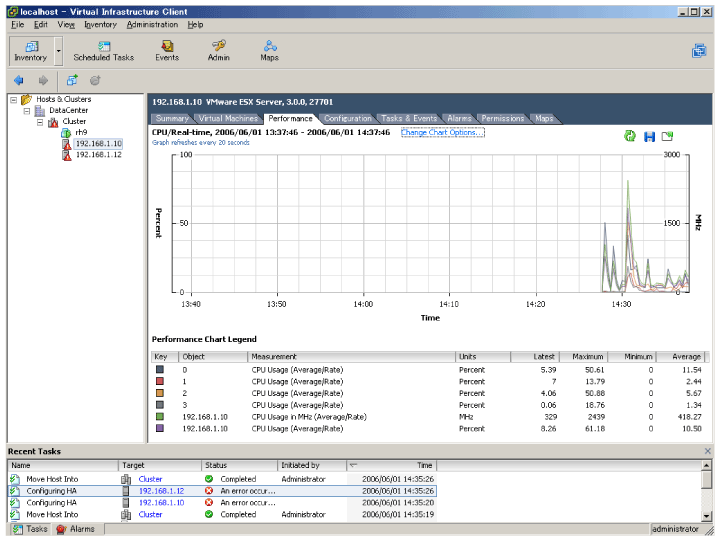Sort recent tasks by Time column header
720x540 pixels.
pyautogui.click(x=391, y=465)
